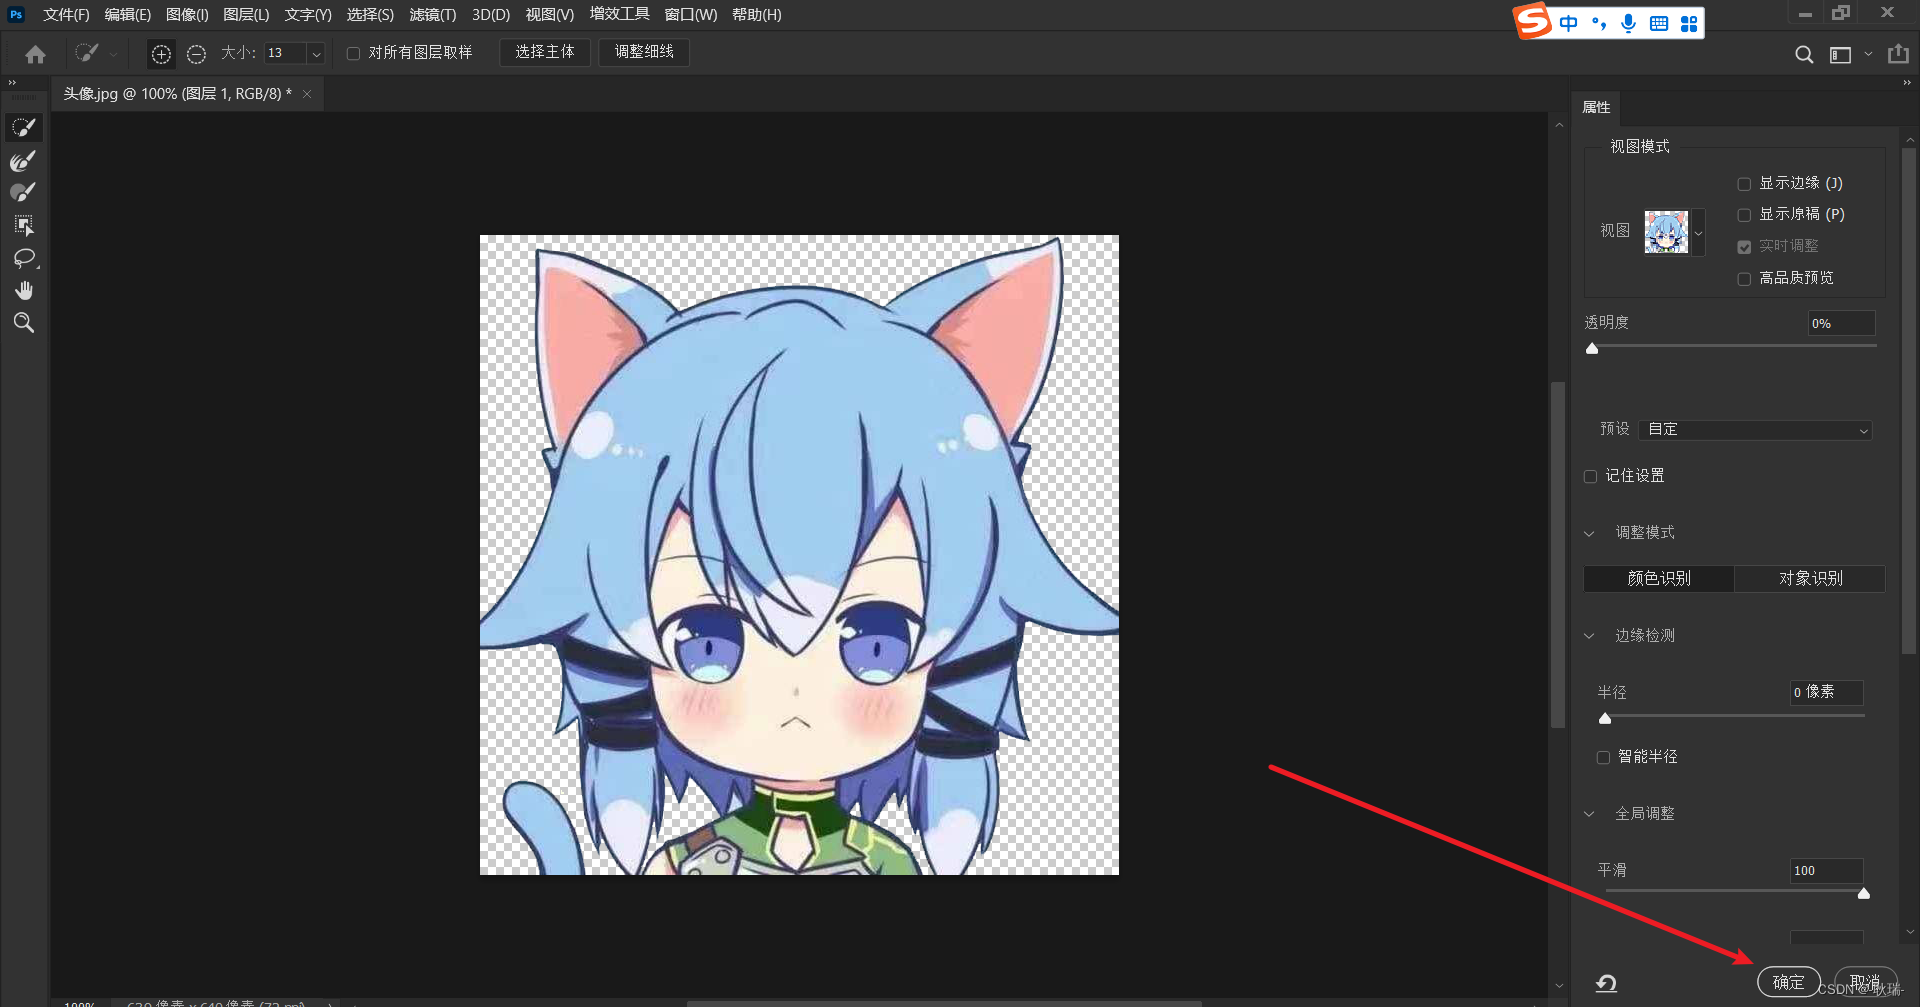Open workspace switcher dropdown arrow
The image size is (1920, 1007).
click(x=1868, y=55)
